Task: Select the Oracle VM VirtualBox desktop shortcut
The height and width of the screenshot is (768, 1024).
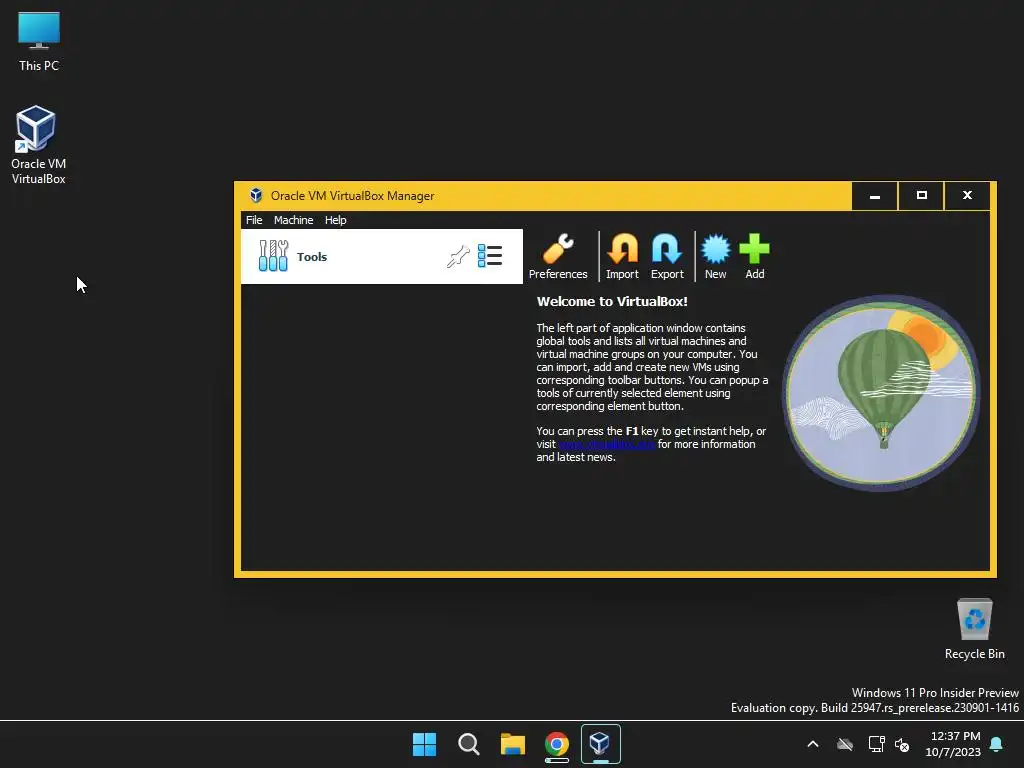Action: [x=38, y=145]
